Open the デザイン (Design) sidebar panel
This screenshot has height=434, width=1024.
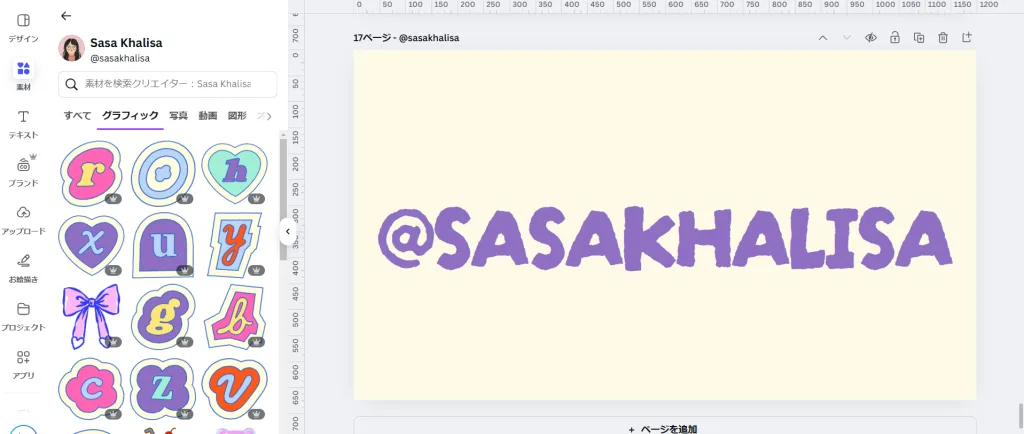tap(23, 27)
